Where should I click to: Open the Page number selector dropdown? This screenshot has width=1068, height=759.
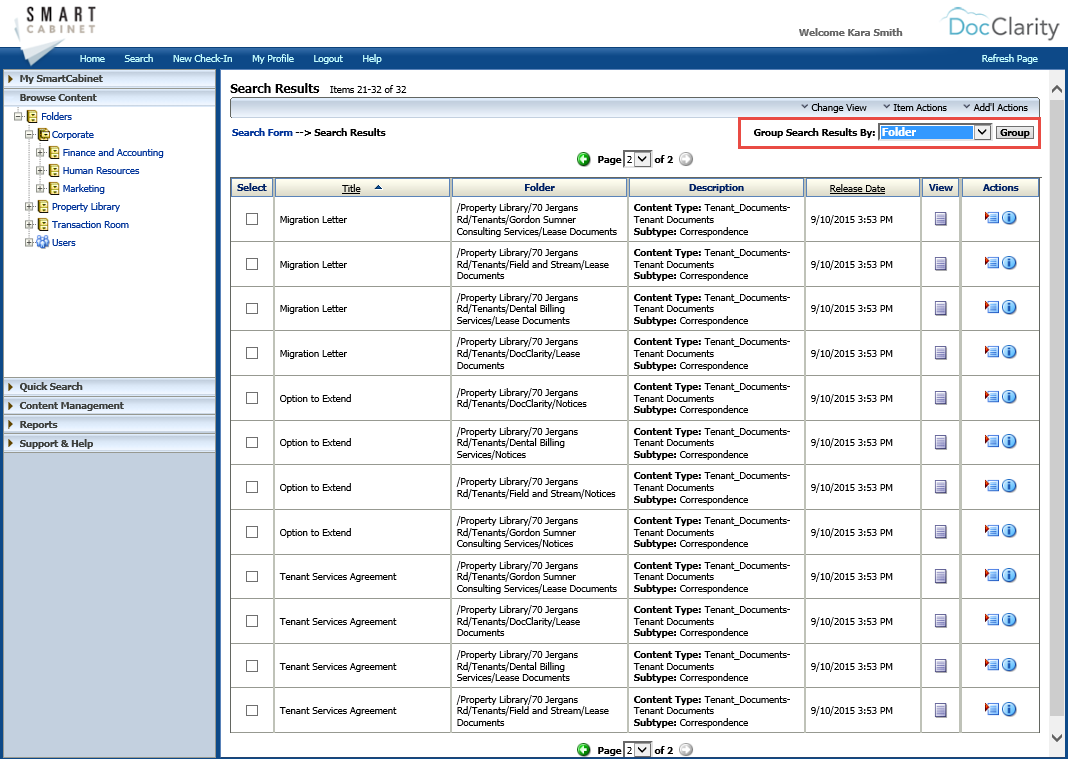pyautogui.click(x=639, y=159)
